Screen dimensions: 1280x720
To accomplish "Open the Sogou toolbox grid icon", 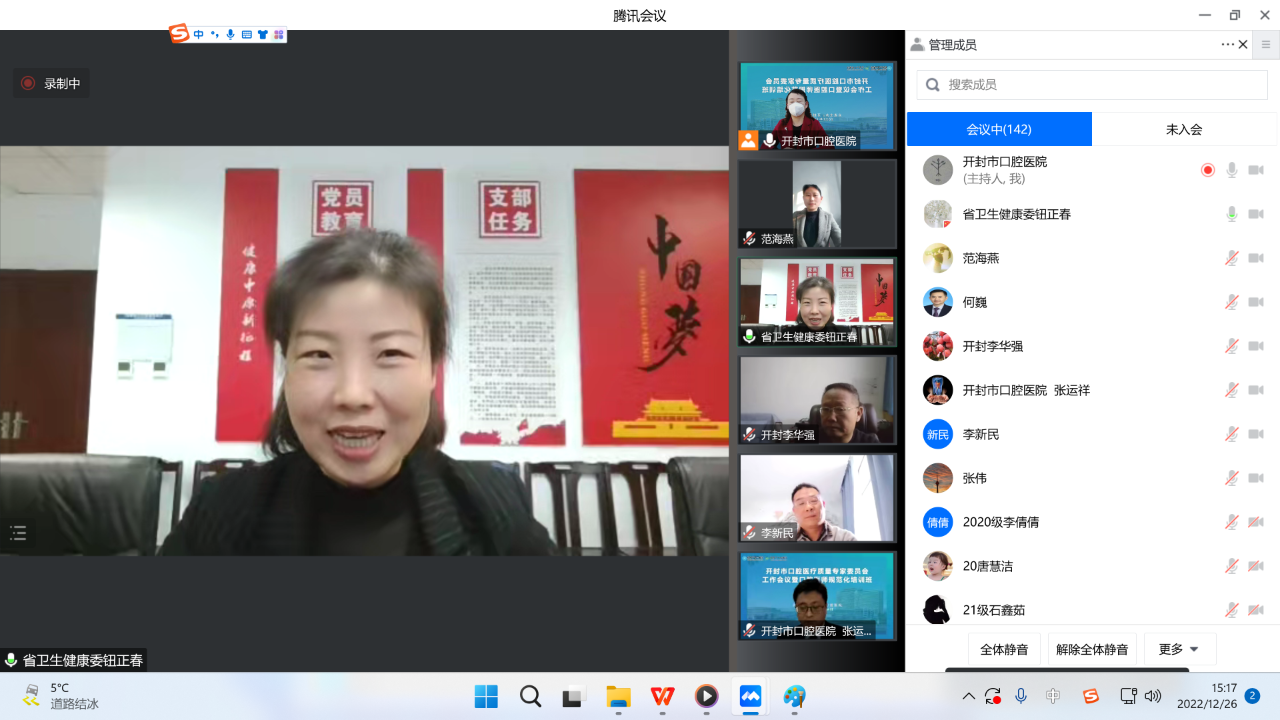I will tap(278, 33).
